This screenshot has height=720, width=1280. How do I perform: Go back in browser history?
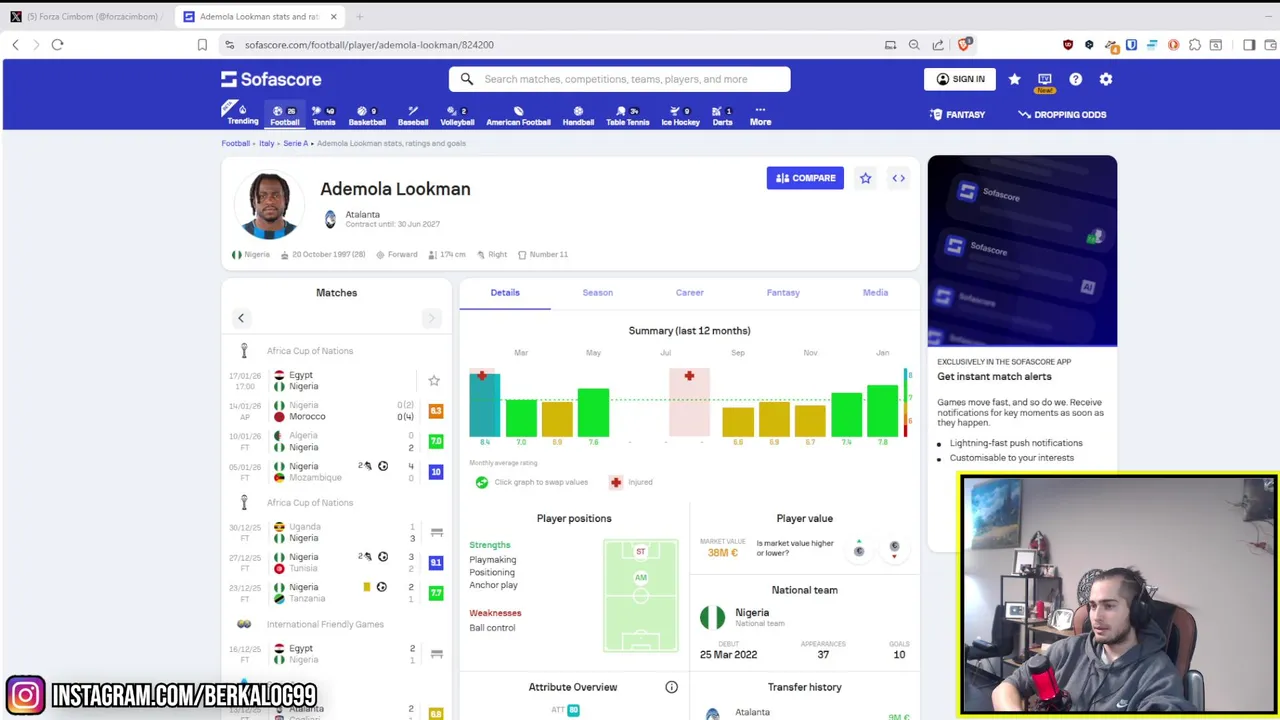pyautogui.click(x=15, y=45)
